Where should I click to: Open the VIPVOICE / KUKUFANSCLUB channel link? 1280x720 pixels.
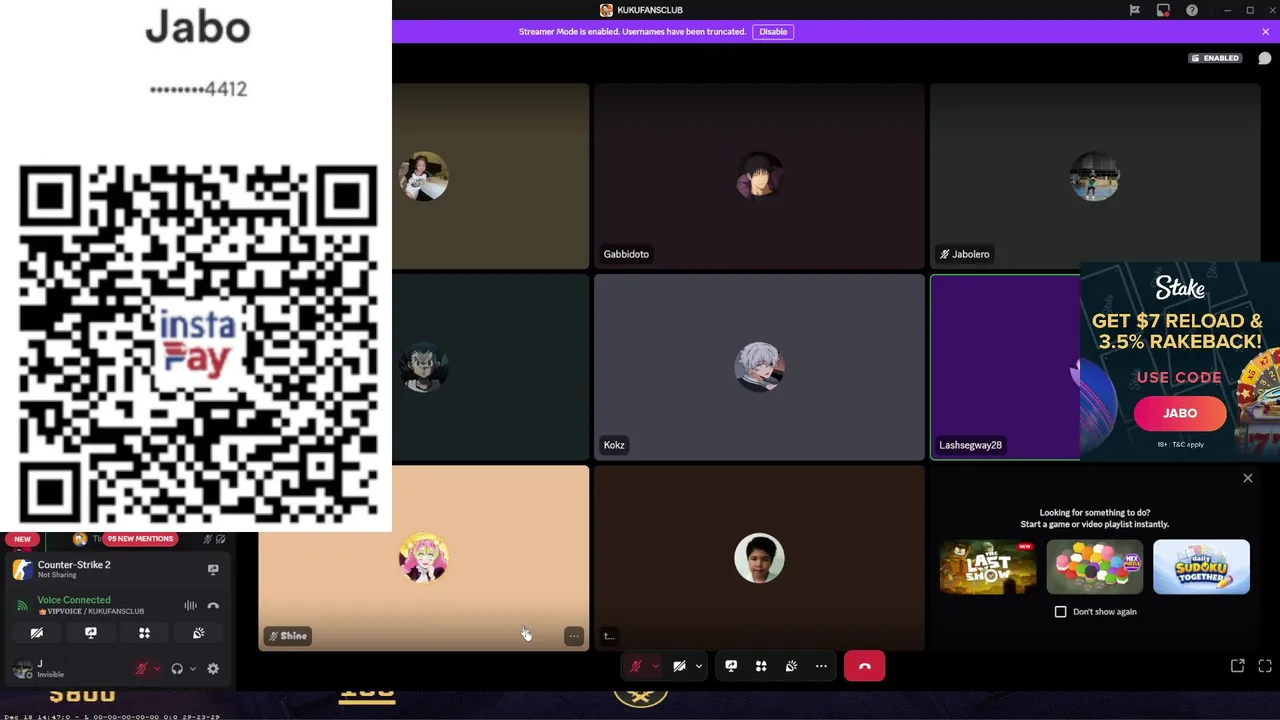coord(91,611)
